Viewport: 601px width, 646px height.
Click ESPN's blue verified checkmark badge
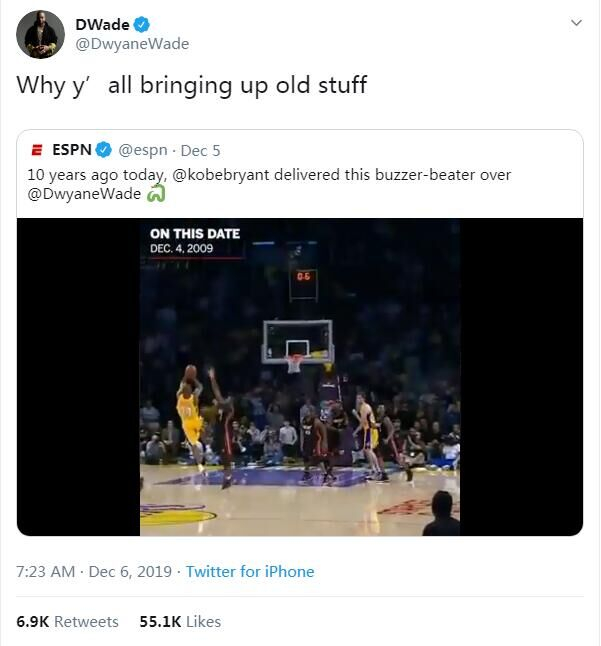(x=102, y=150)
